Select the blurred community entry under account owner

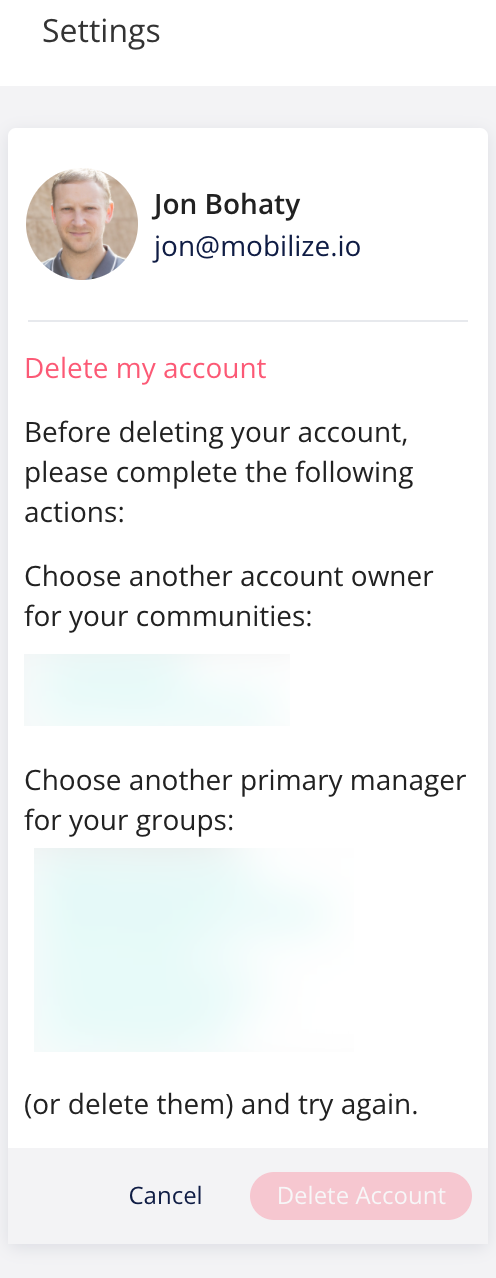click(157, 689)
